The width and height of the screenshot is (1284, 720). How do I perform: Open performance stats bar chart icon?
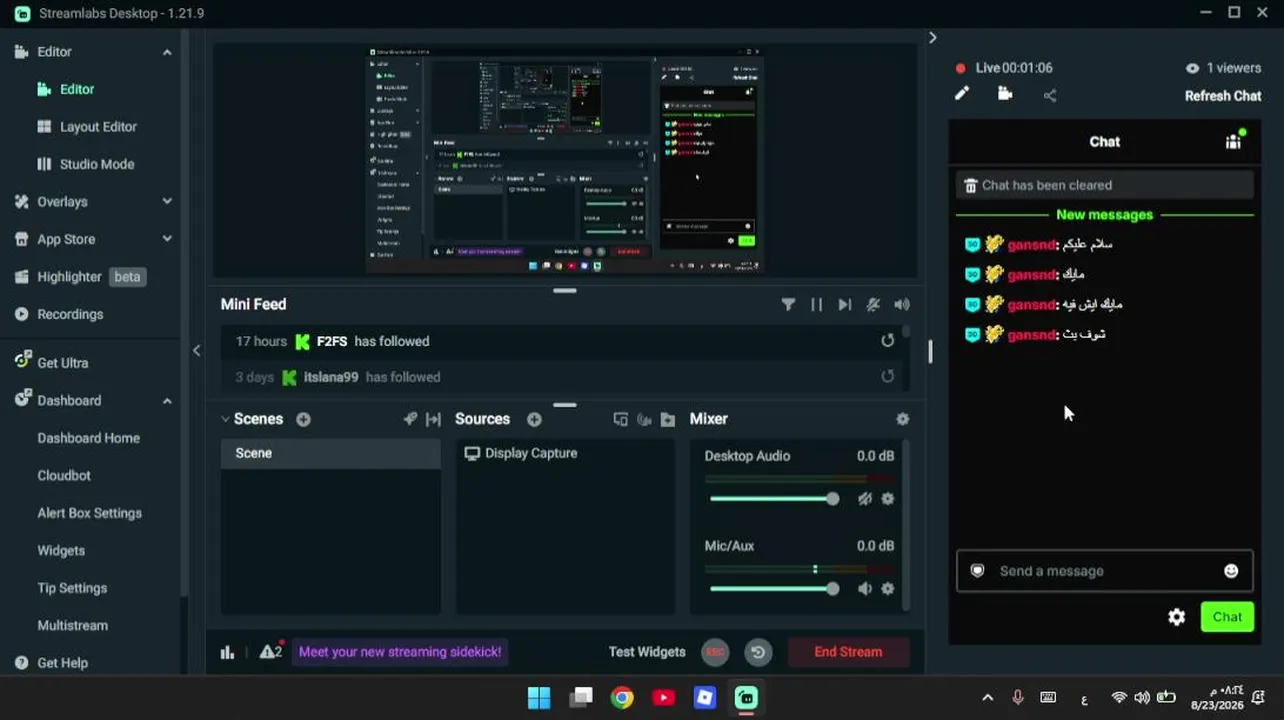[227, 653]
